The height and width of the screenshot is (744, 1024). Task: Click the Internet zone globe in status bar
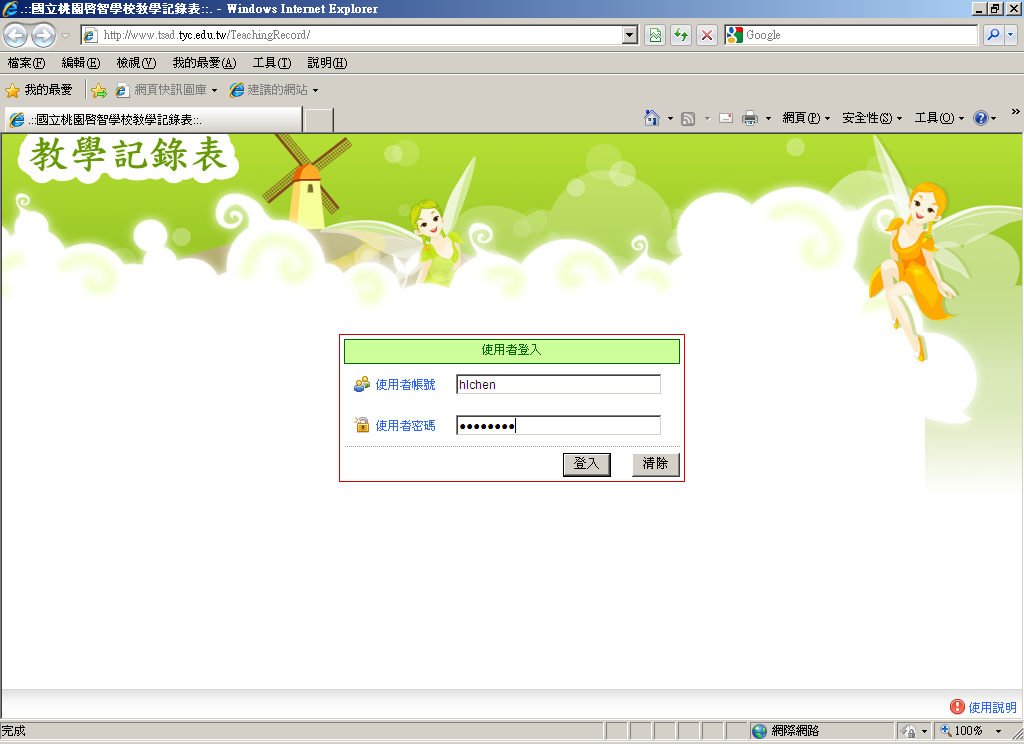(760, 731)
